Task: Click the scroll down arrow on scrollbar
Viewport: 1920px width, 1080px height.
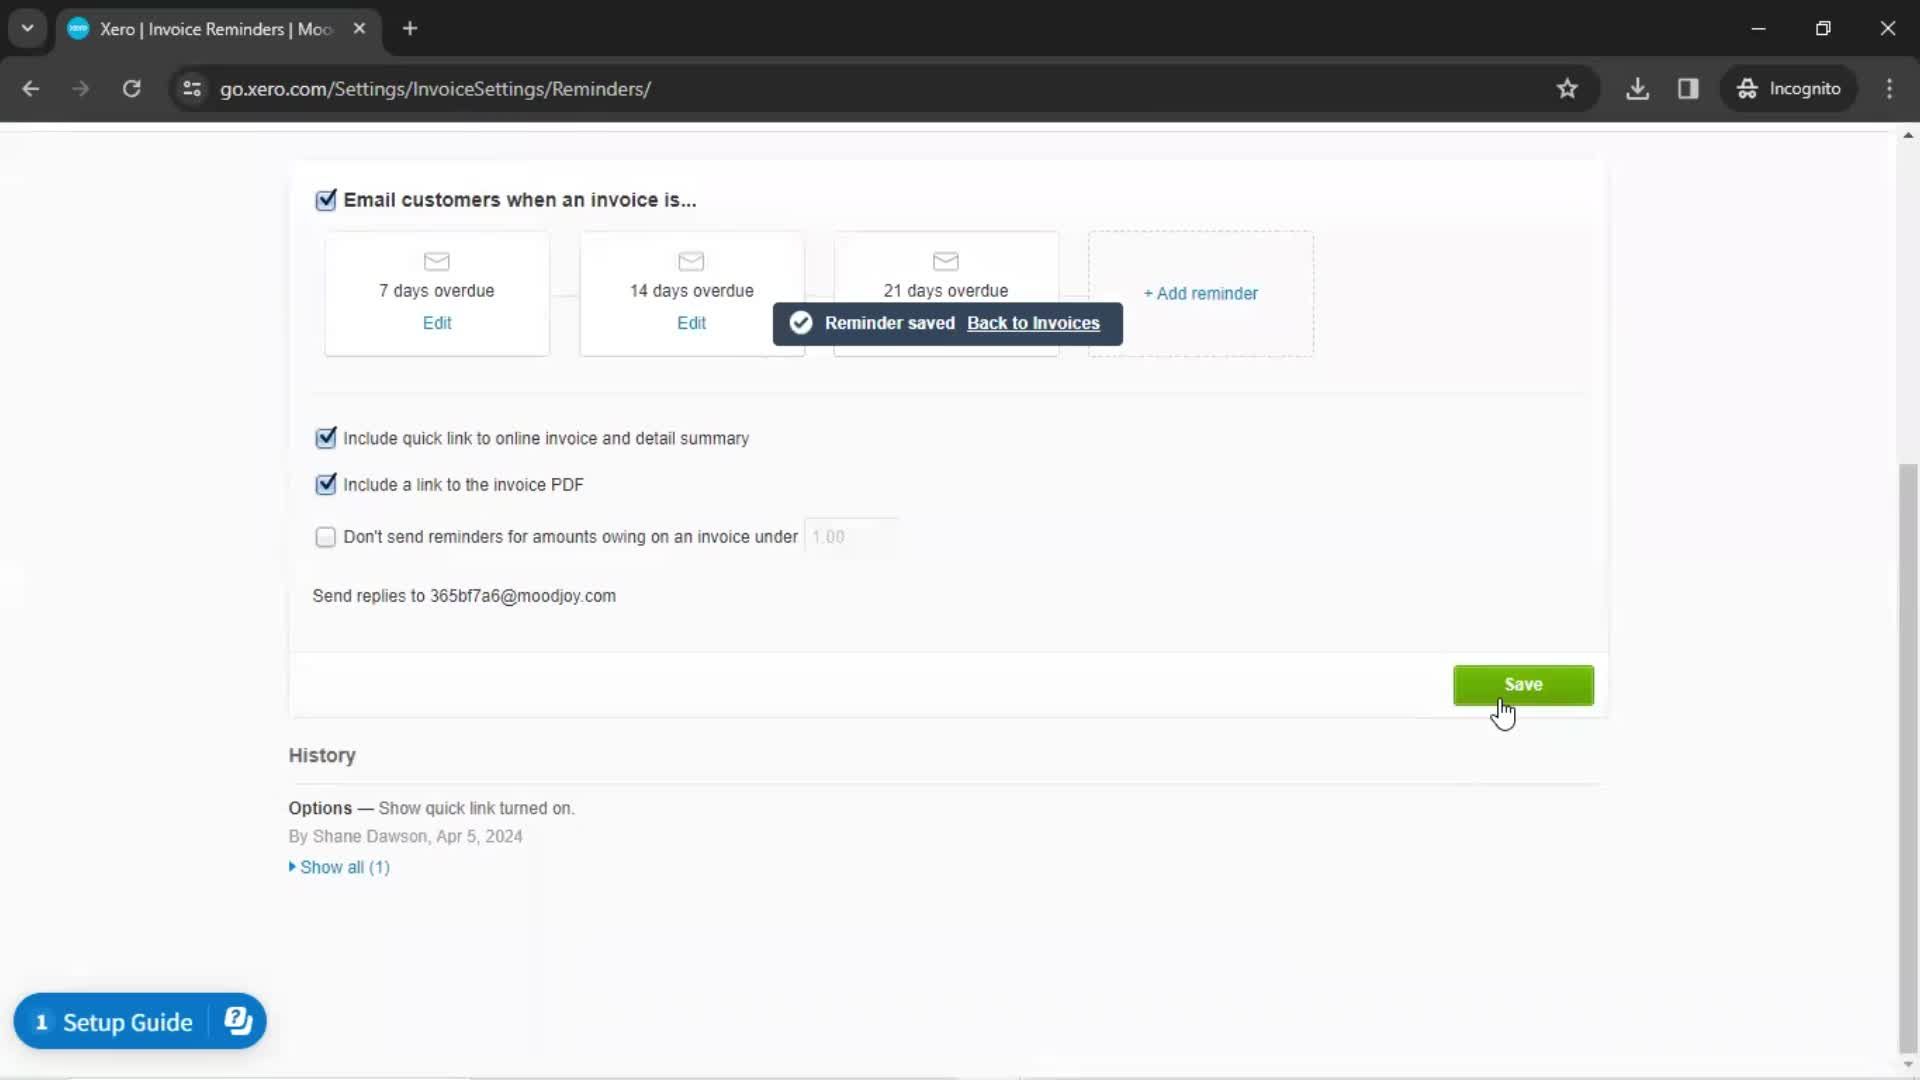Action: click(1908, 1065)
